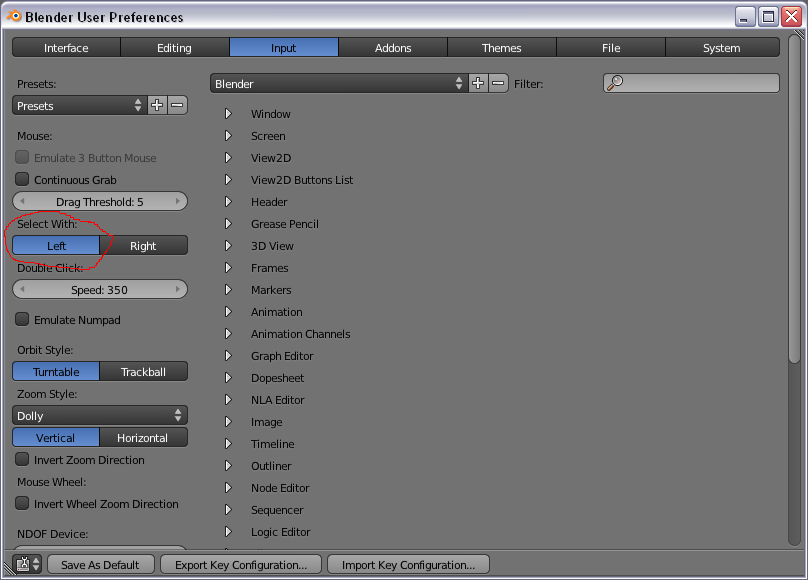The height and width of the screenshot is (580, 808).
Task: Go to the File tab
Action: click(x=611, y=47)
